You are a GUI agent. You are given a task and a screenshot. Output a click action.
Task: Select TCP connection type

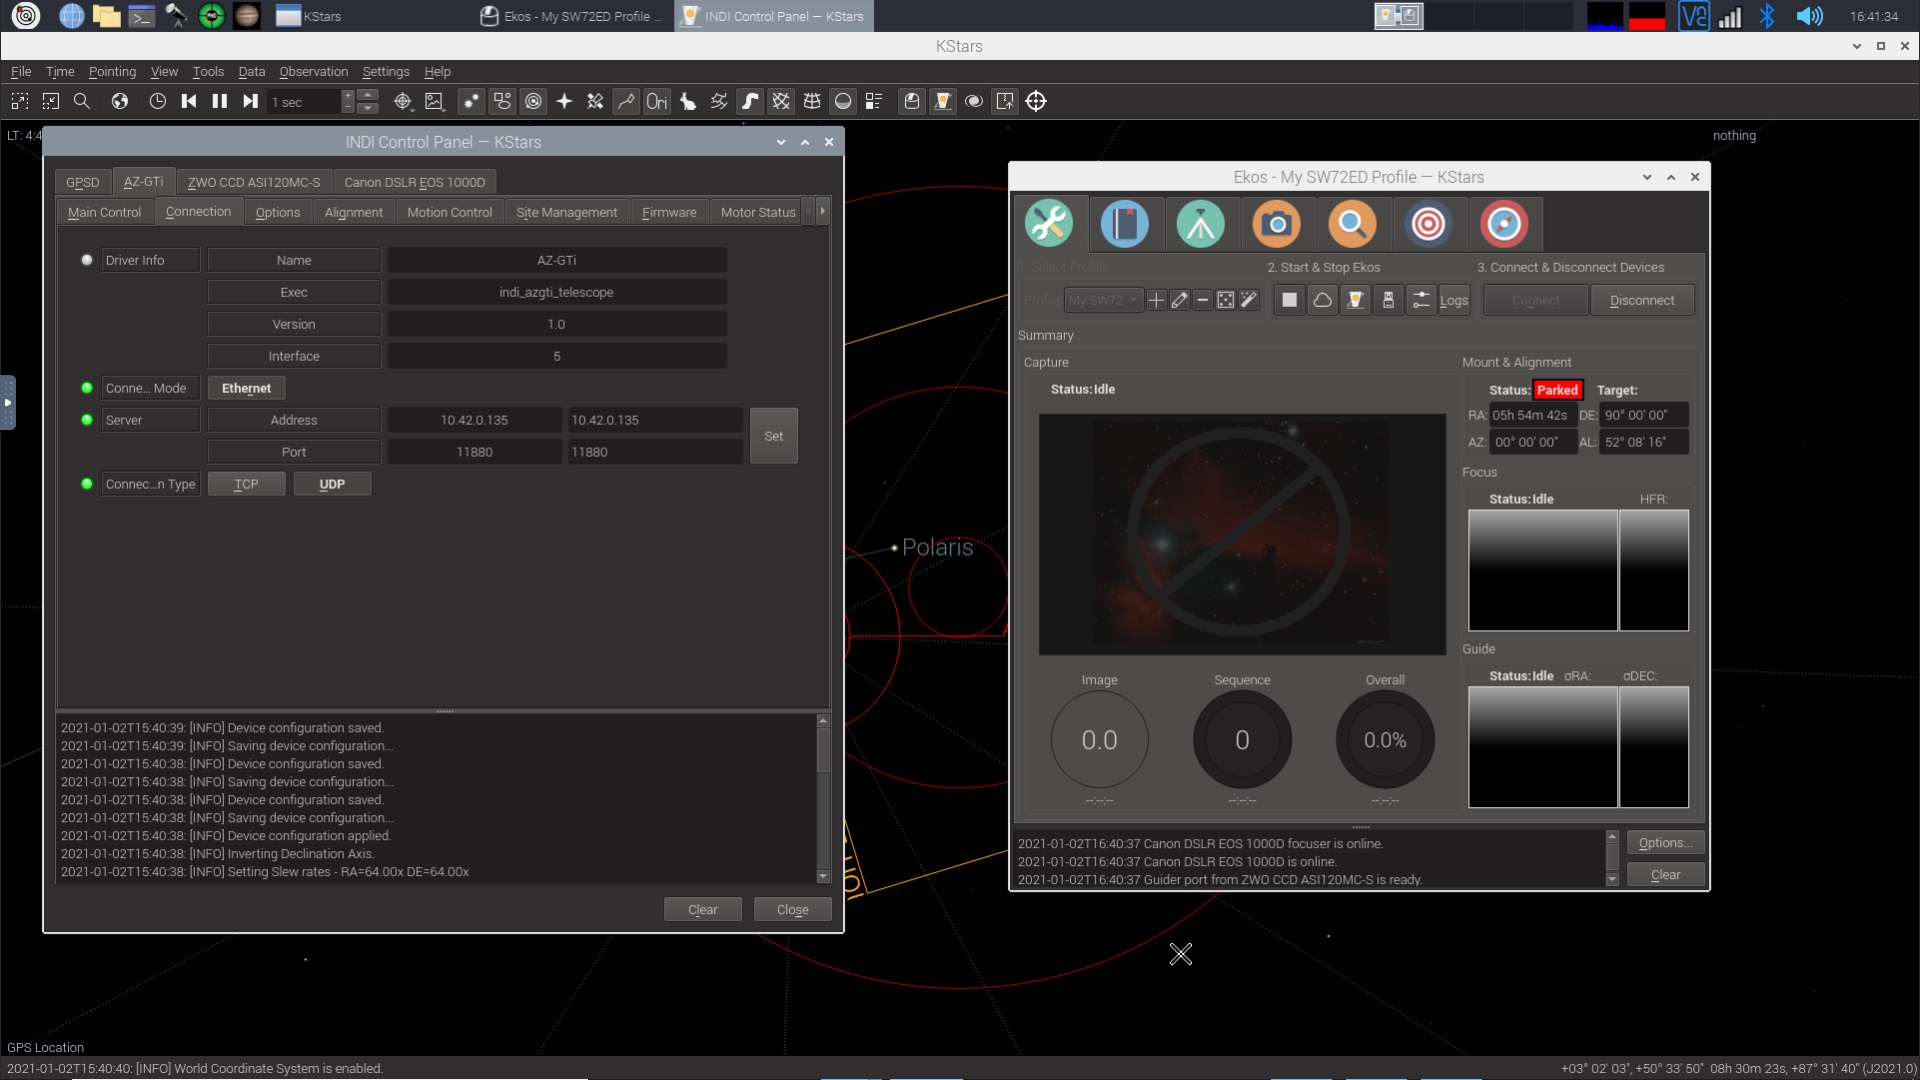coord(246,484)
